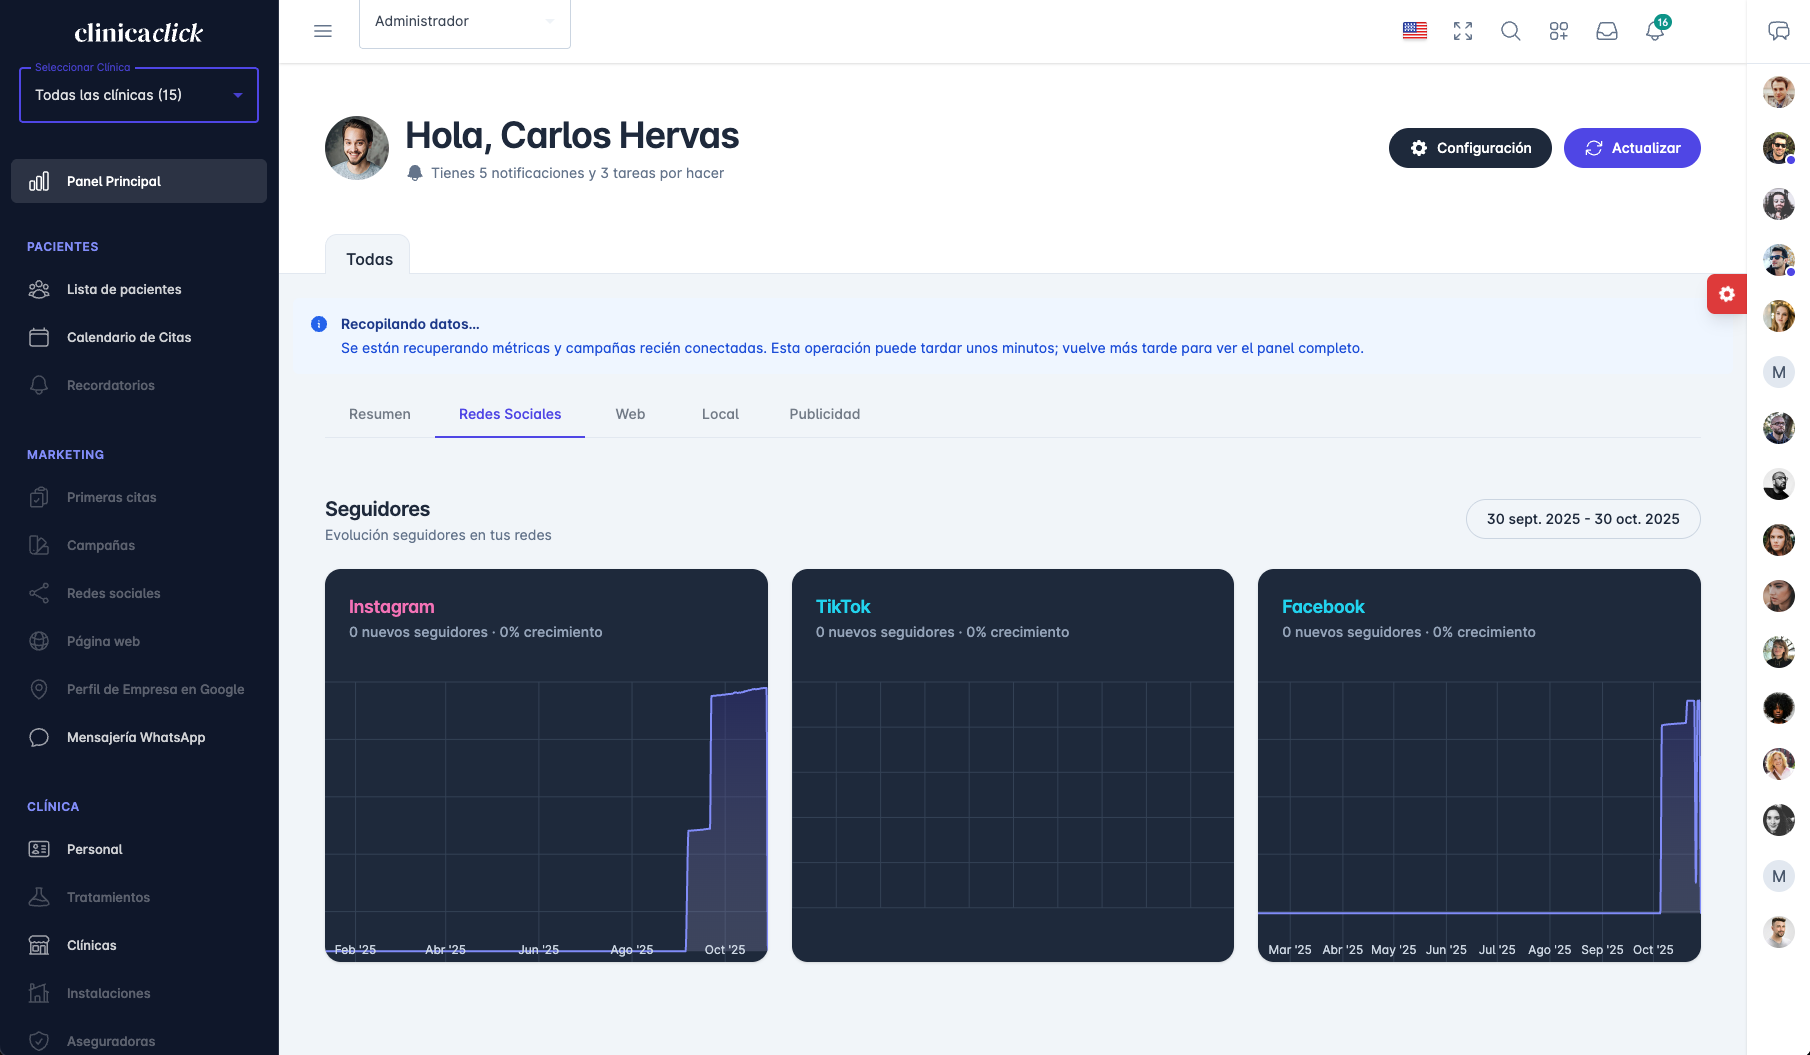Viewport: 1810px width, 1055px height.
Task: Select the Web tab
Action: 630,414
